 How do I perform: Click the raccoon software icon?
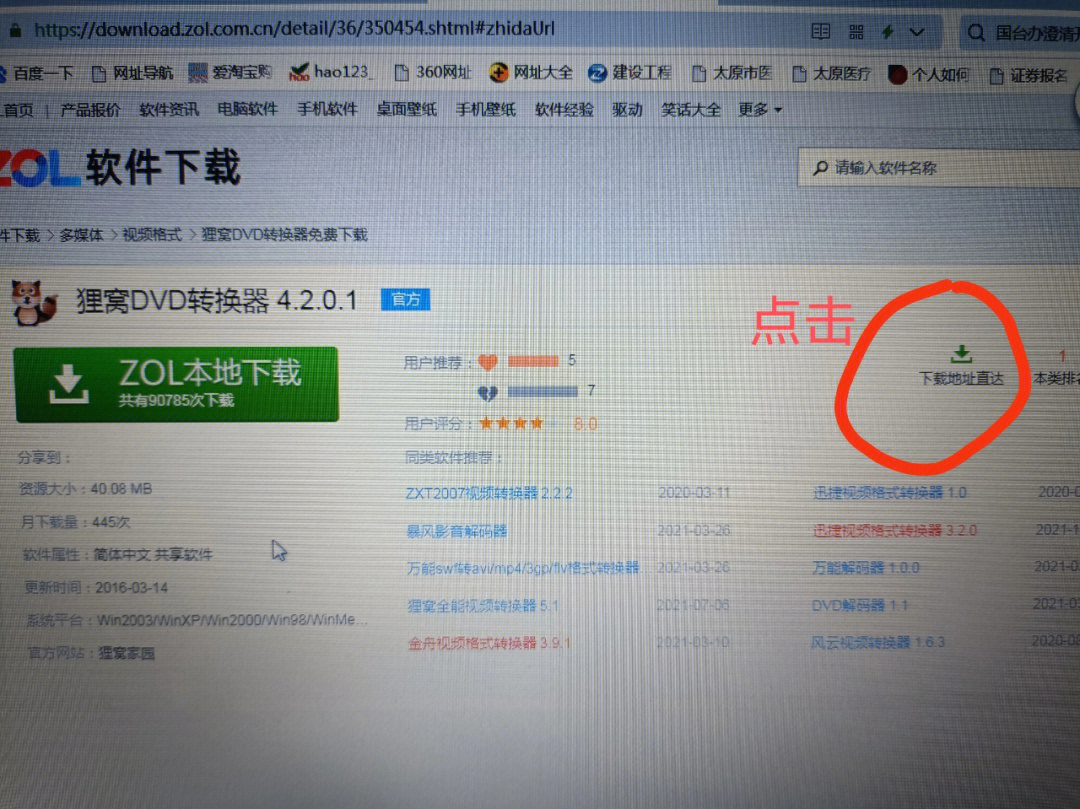pyautogui.click(x=33, y=302)
